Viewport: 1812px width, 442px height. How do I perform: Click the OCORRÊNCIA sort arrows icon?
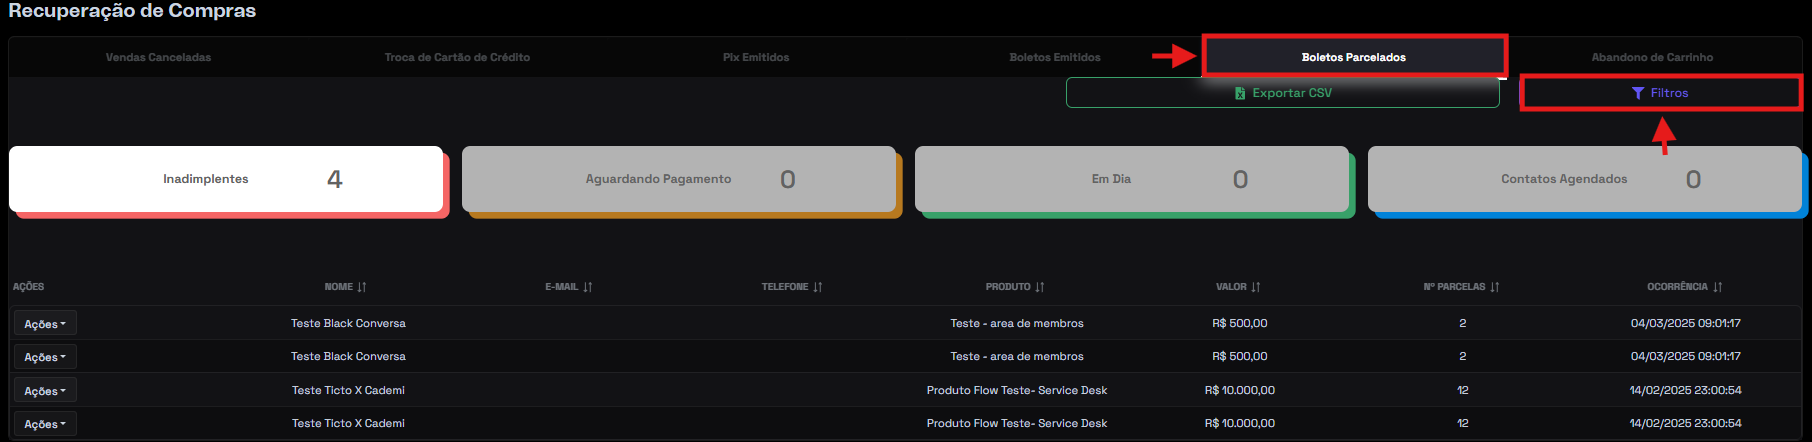pyautogui.click(x=1718, y=287)
